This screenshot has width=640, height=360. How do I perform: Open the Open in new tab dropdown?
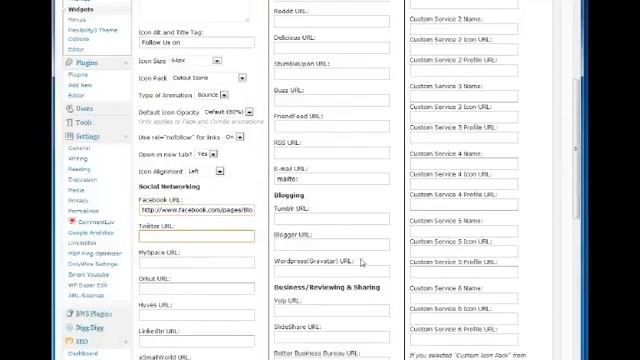213,154
